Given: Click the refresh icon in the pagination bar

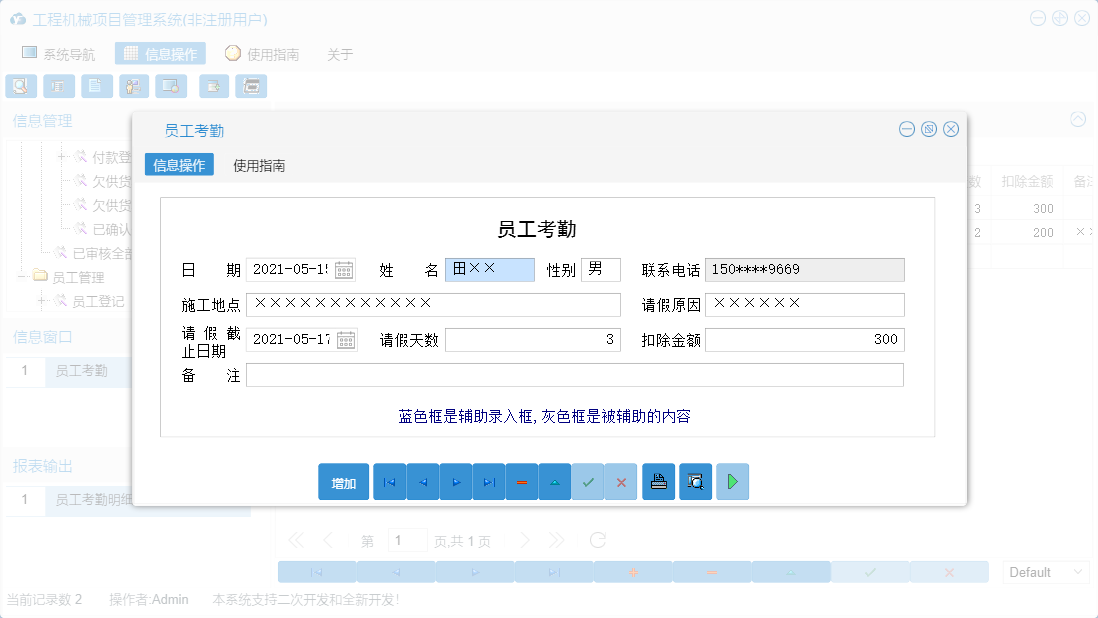Looking at the screenshot, I should tap(598, 539).
